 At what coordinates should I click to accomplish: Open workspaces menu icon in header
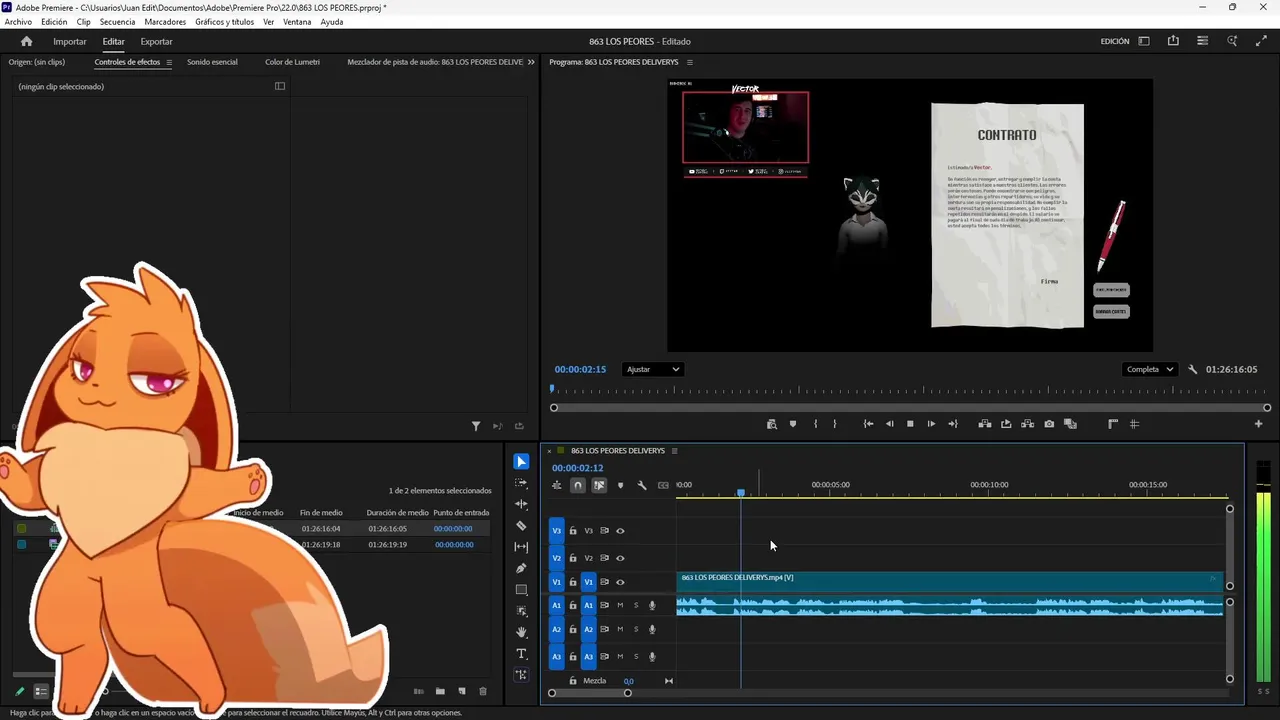(1143, 41)
